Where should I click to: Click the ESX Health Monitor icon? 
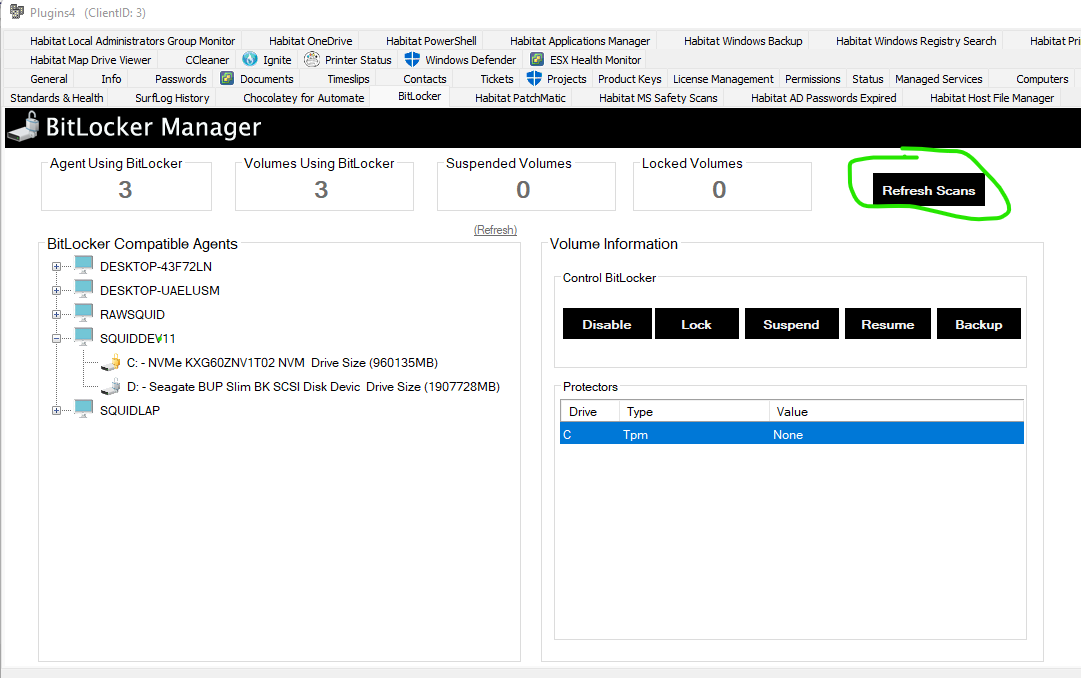[537, 59]
